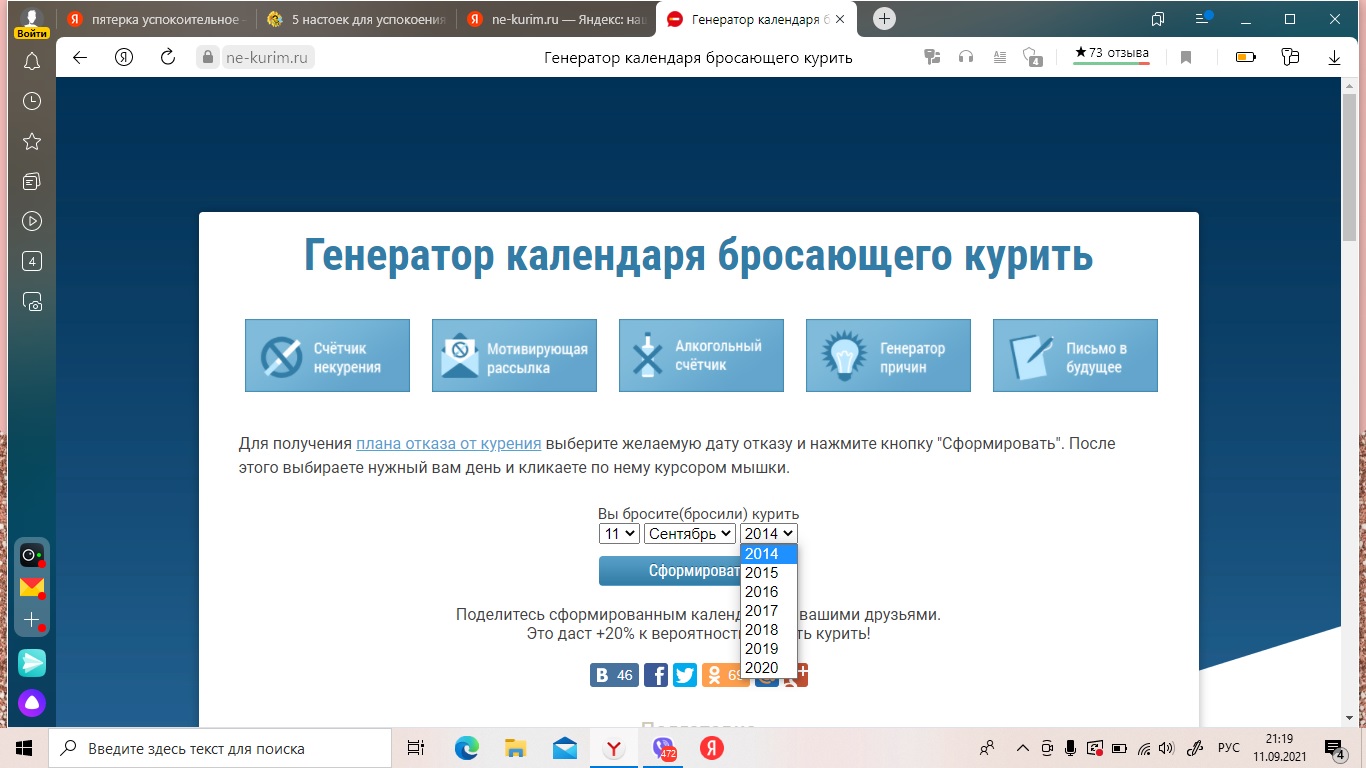Open the notifications bell in sidebar
The height and width of the screenshot is (768, 1366).
(32, 62)
